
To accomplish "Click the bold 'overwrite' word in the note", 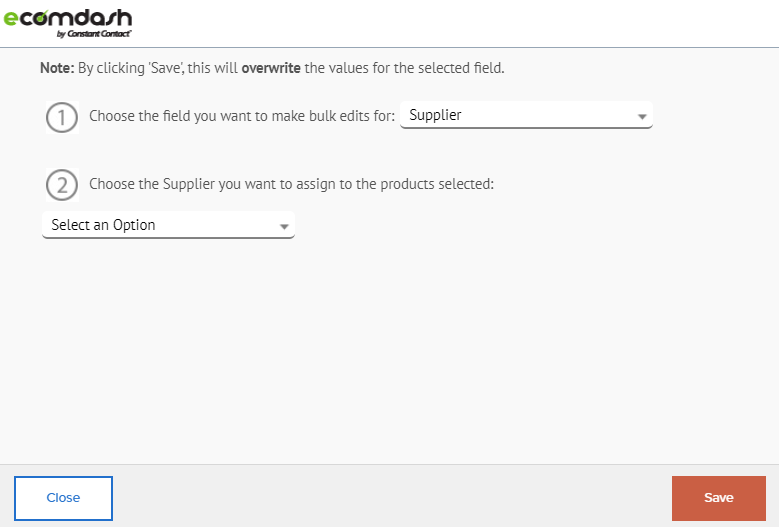I will pos(271,68).
